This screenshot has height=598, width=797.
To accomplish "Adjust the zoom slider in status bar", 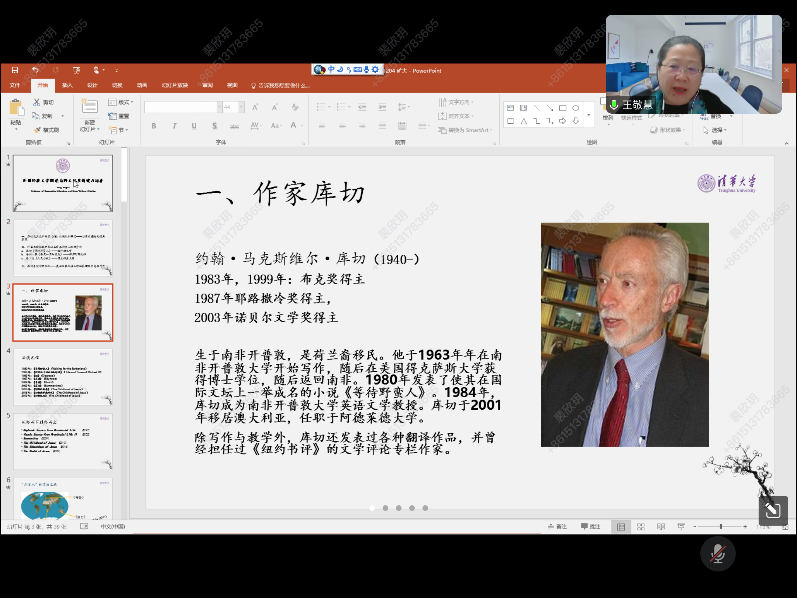I will [x=720, y=526].
